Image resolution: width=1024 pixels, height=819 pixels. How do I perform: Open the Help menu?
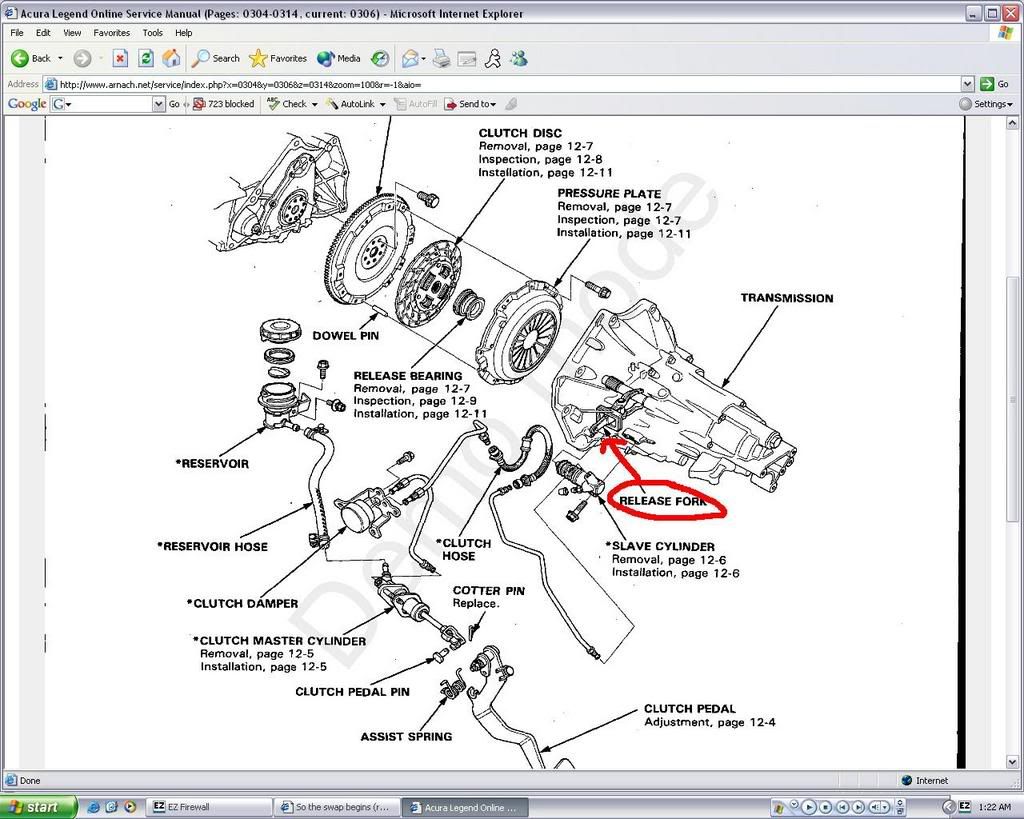(184, 33)
